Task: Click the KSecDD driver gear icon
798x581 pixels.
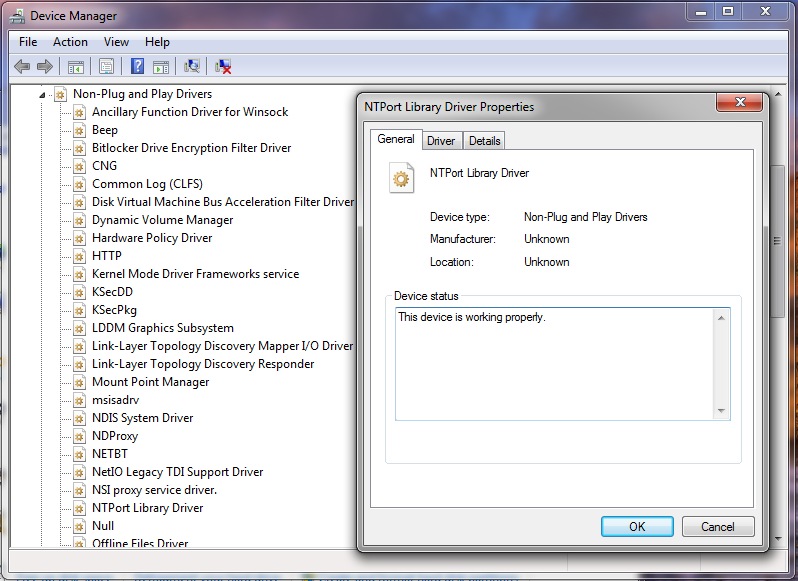Action: [x=79, y=293]
